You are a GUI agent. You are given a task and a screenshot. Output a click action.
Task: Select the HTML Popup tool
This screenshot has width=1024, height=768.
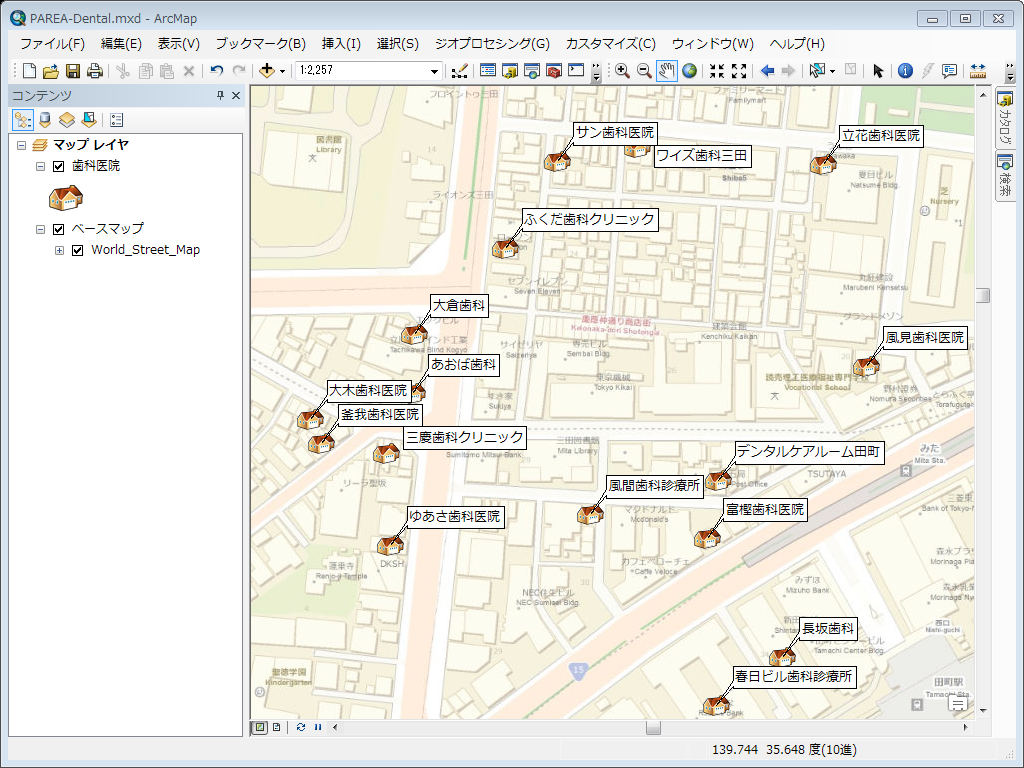[x=950, y=71]
